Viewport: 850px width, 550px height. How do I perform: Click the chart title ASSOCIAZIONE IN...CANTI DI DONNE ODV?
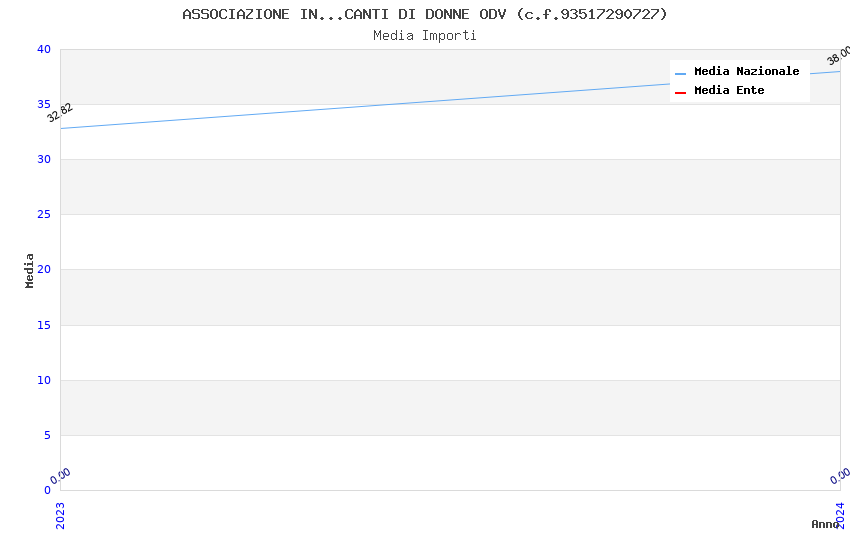[425, 14]
